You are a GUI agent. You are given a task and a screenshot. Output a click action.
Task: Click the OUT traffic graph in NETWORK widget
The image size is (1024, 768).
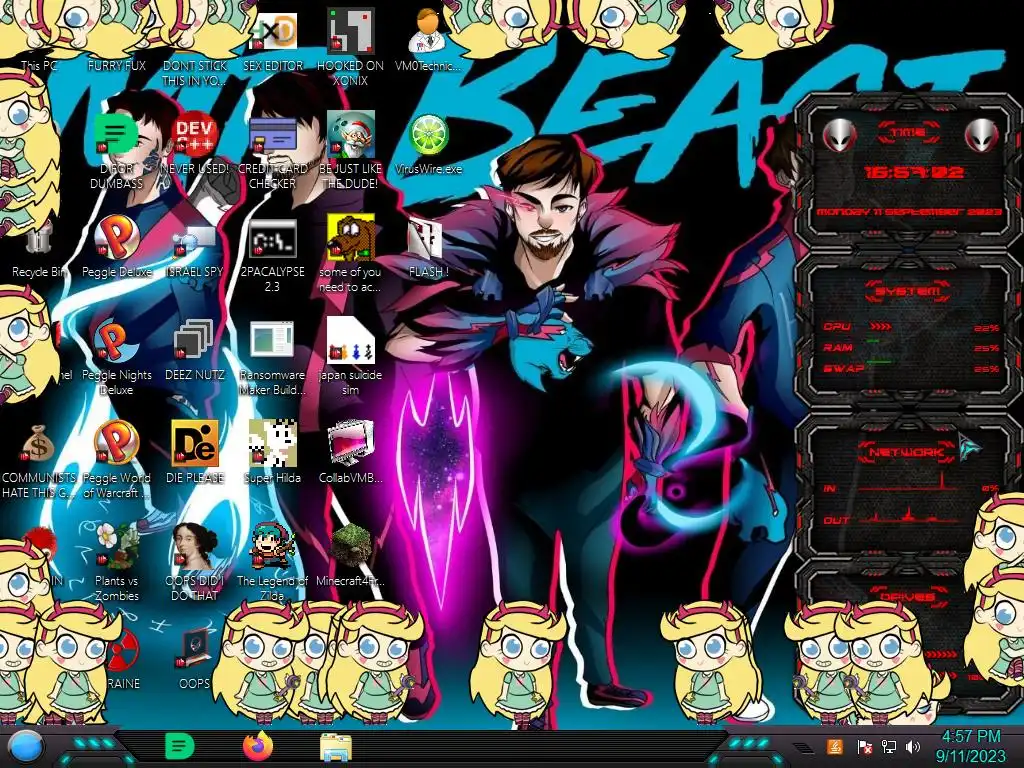(x=910, y=517)
